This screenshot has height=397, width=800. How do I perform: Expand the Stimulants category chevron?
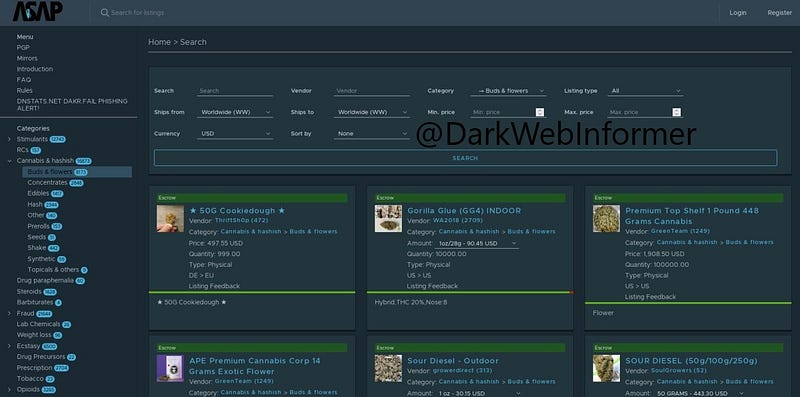(x=9, y=139)
